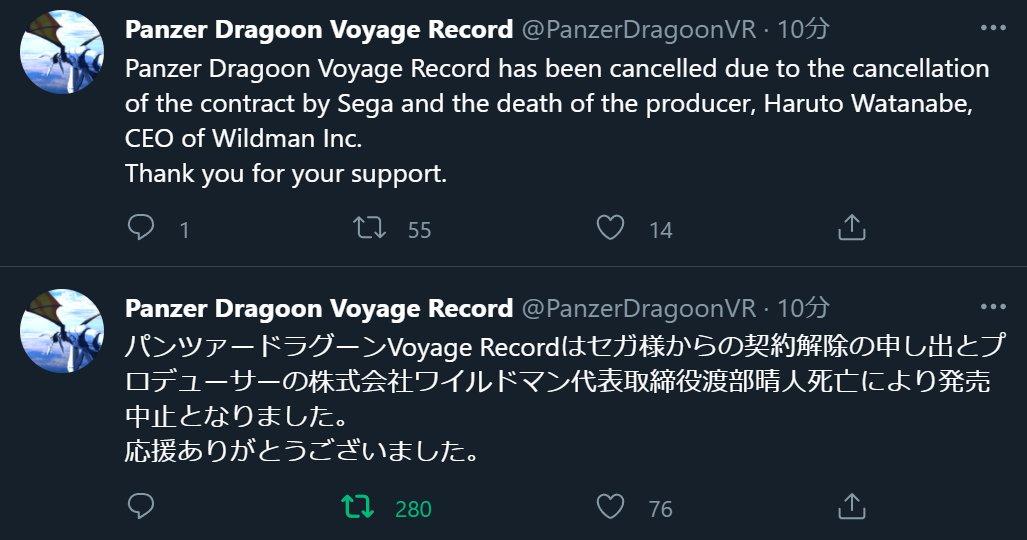Share the English cancellation tweet
Screen dimensions: 1027x540
[851, 229]
